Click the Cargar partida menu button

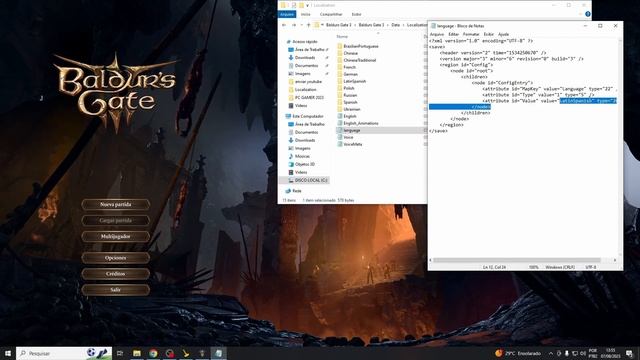(116, 220)
